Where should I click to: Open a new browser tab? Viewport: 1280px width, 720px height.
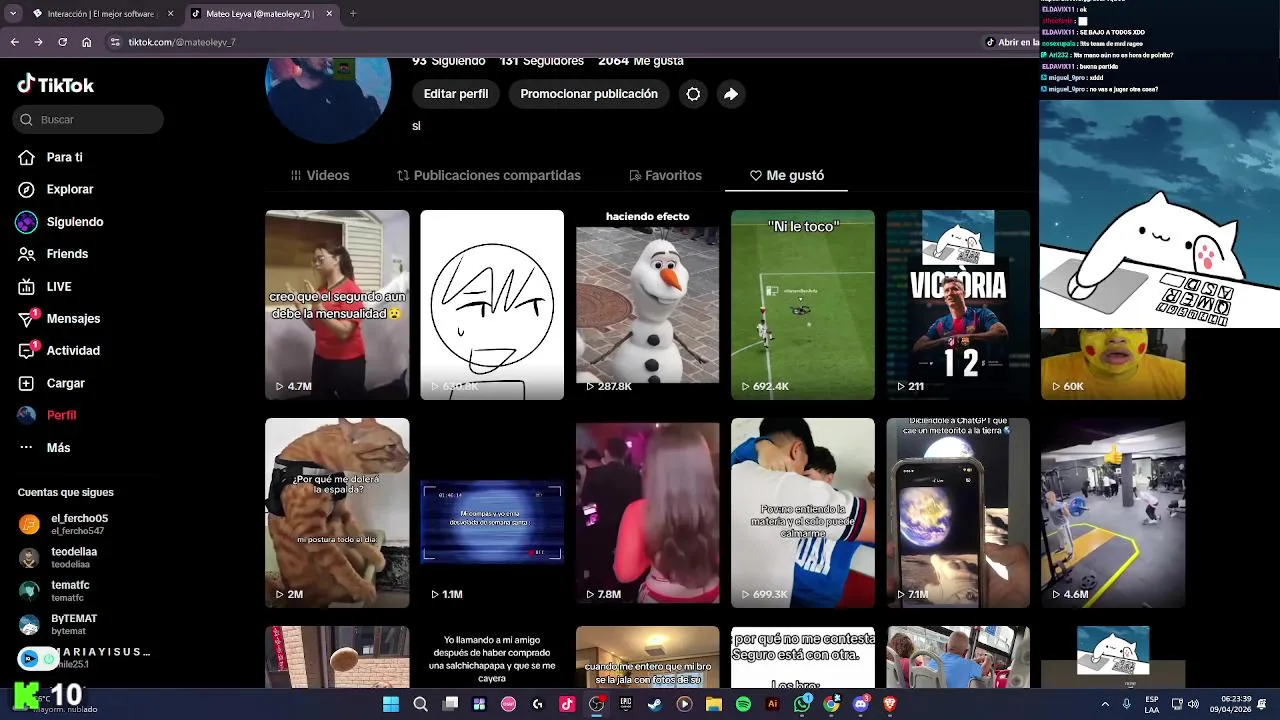click(353, 14)
